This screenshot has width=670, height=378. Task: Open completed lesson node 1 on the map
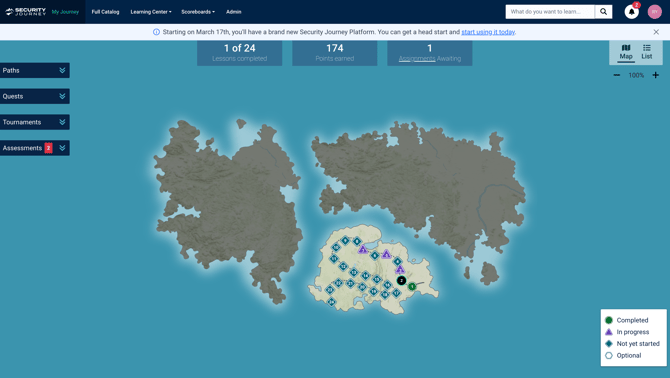tap(412, 286)
